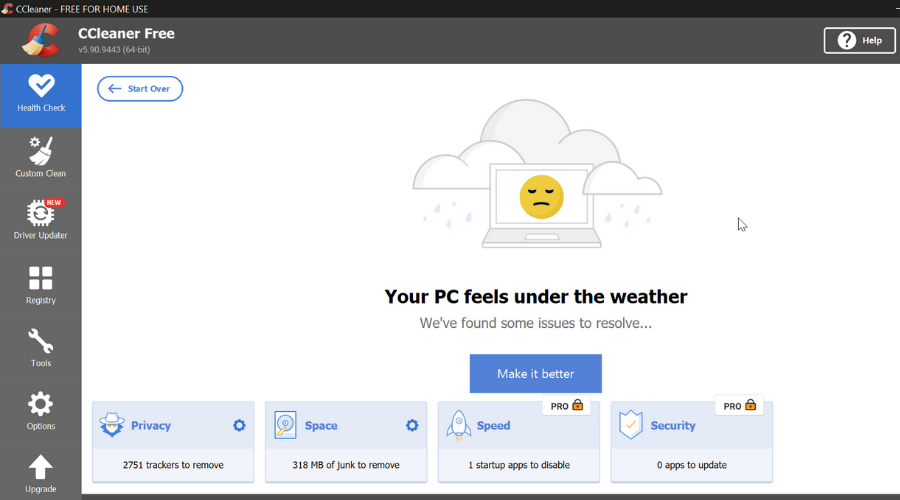The image size is (900, 500).
Task: Click 'We've found some issues to resolve' text
Action: [536, 323]
